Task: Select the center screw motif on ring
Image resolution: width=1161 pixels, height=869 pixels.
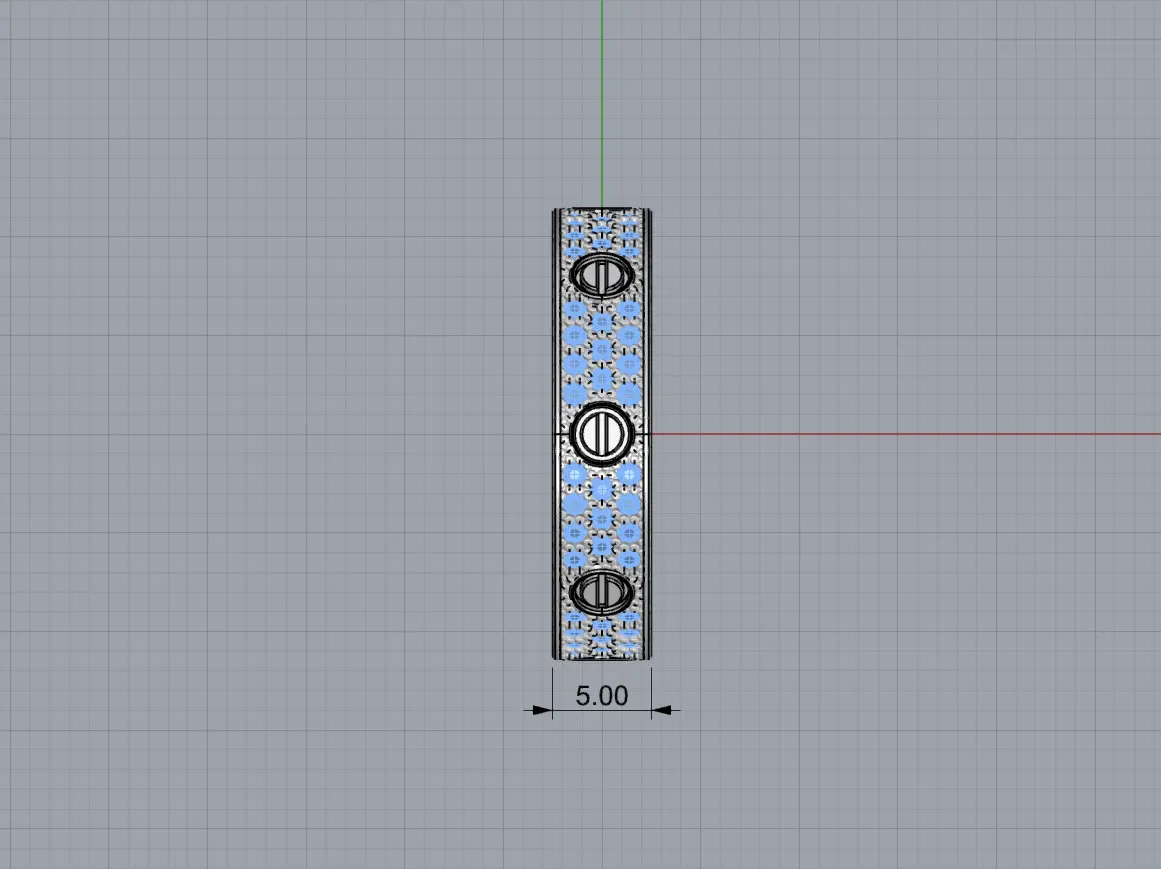Action: (603, 434)
